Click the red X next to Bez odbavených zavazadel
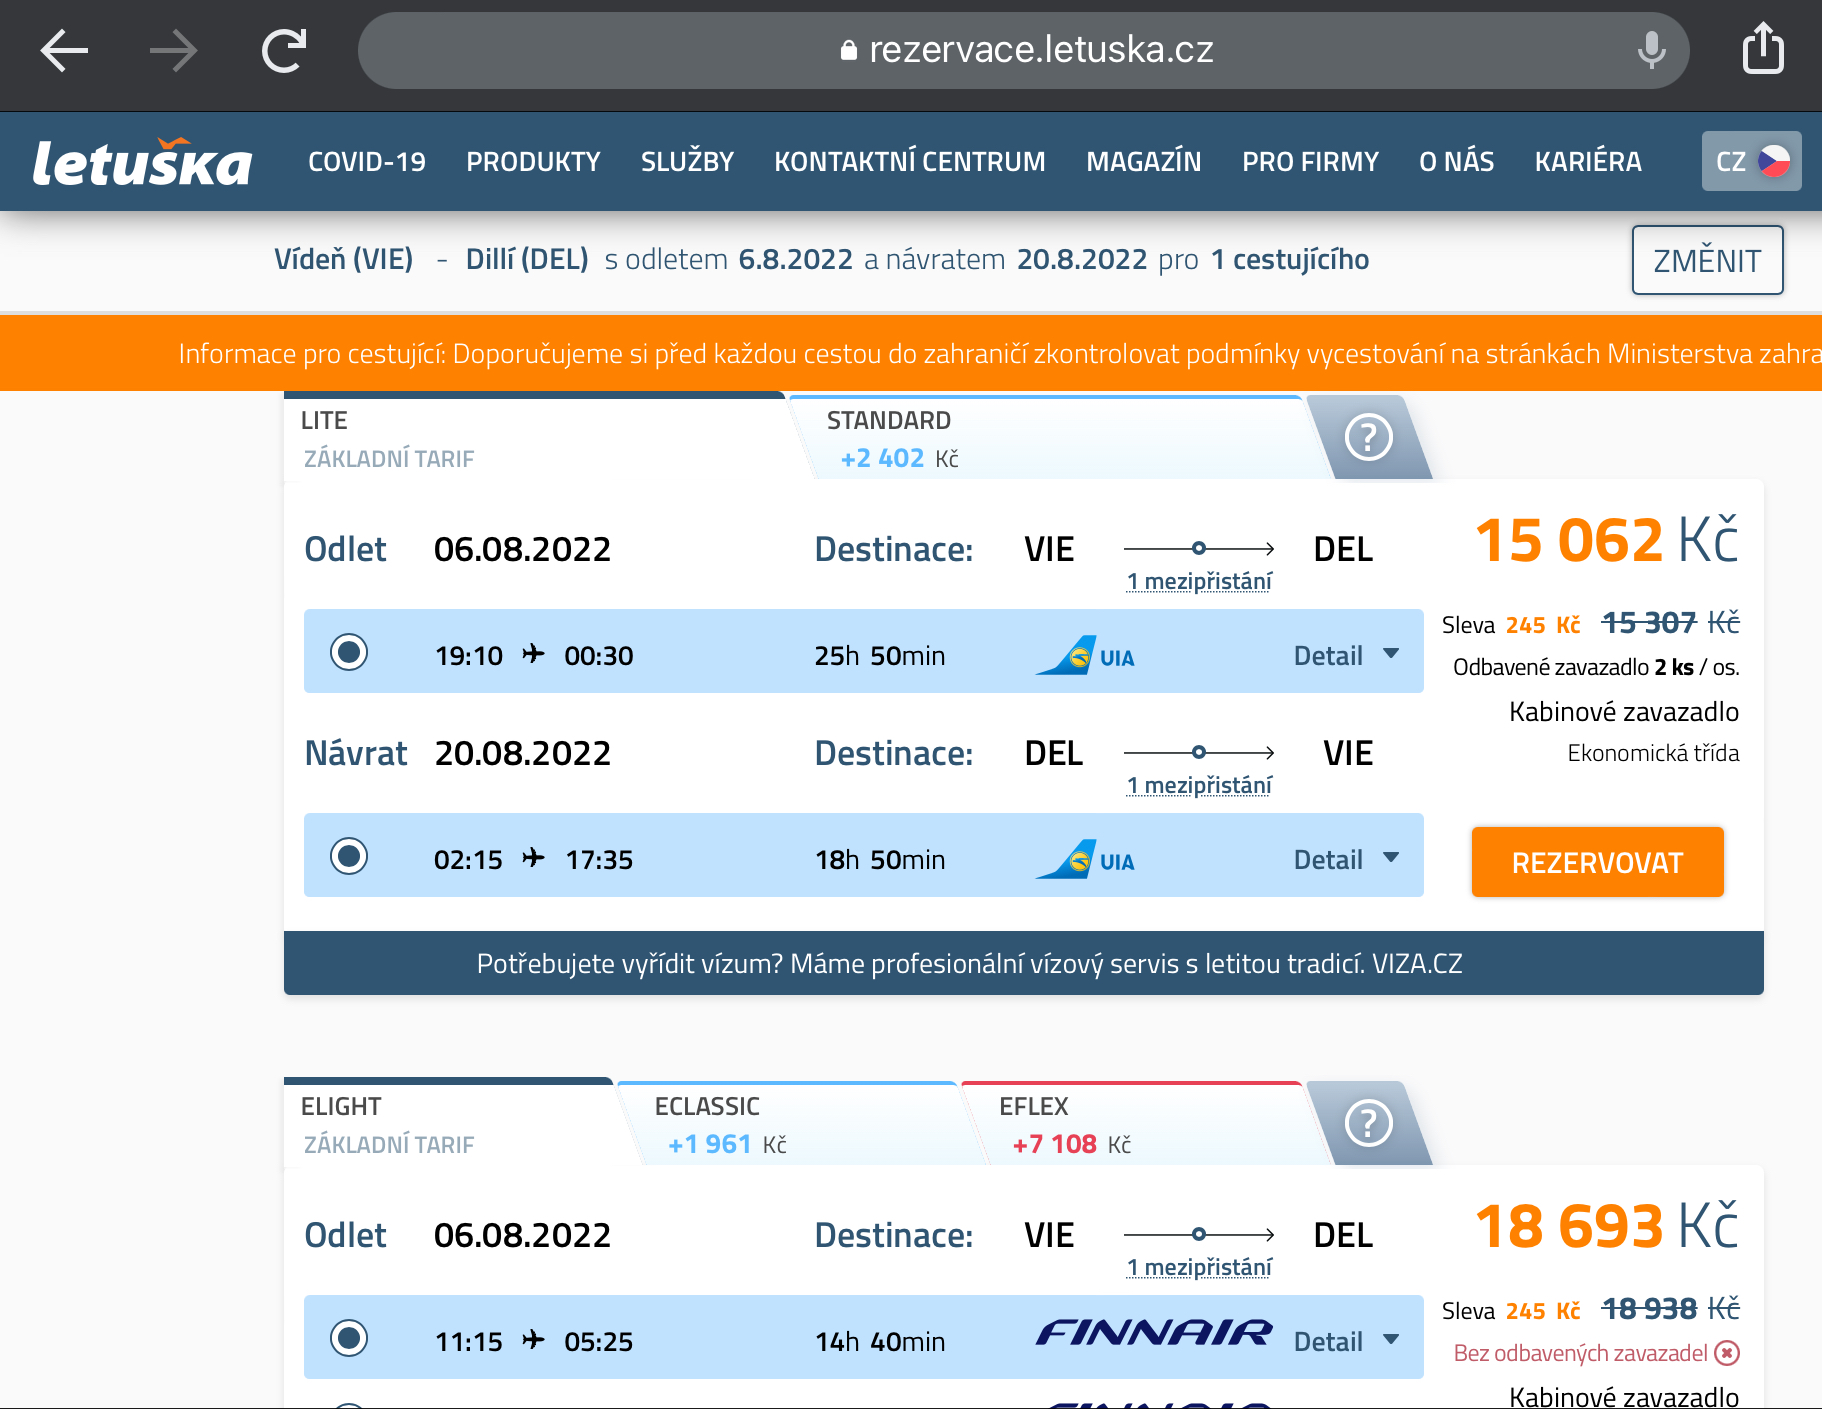Screen dimensions: 1822x1409 tap(1727, 1353)
